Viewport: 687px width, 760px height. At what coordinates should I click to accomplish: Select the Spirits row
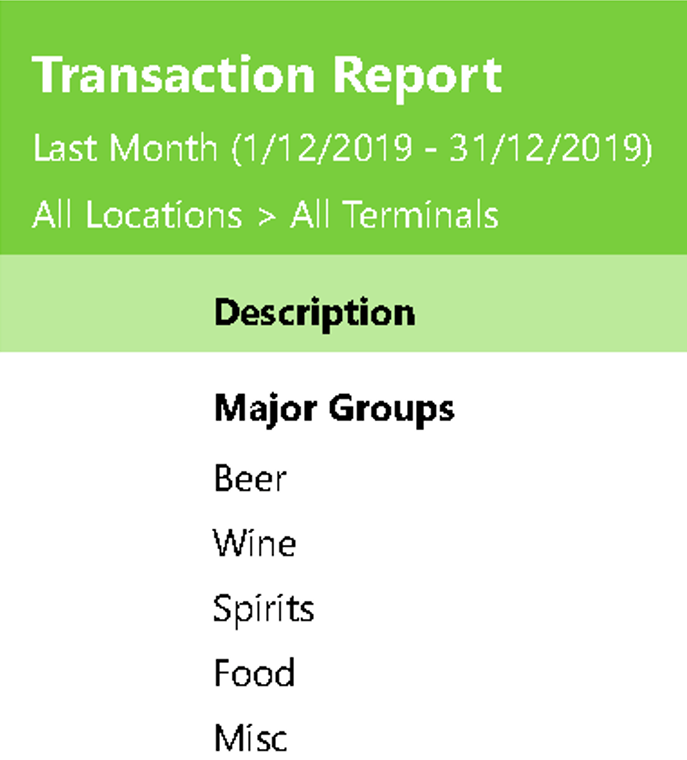click(263, 608)
